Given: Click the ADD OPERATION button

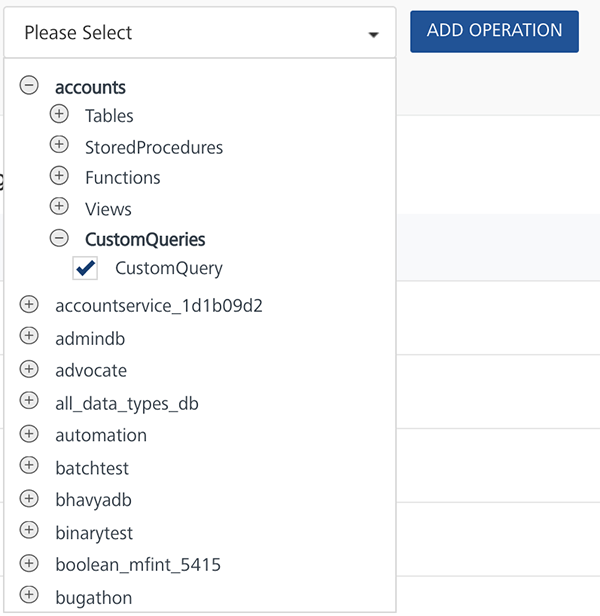Looking at the screenshot, I should point(494,31).
